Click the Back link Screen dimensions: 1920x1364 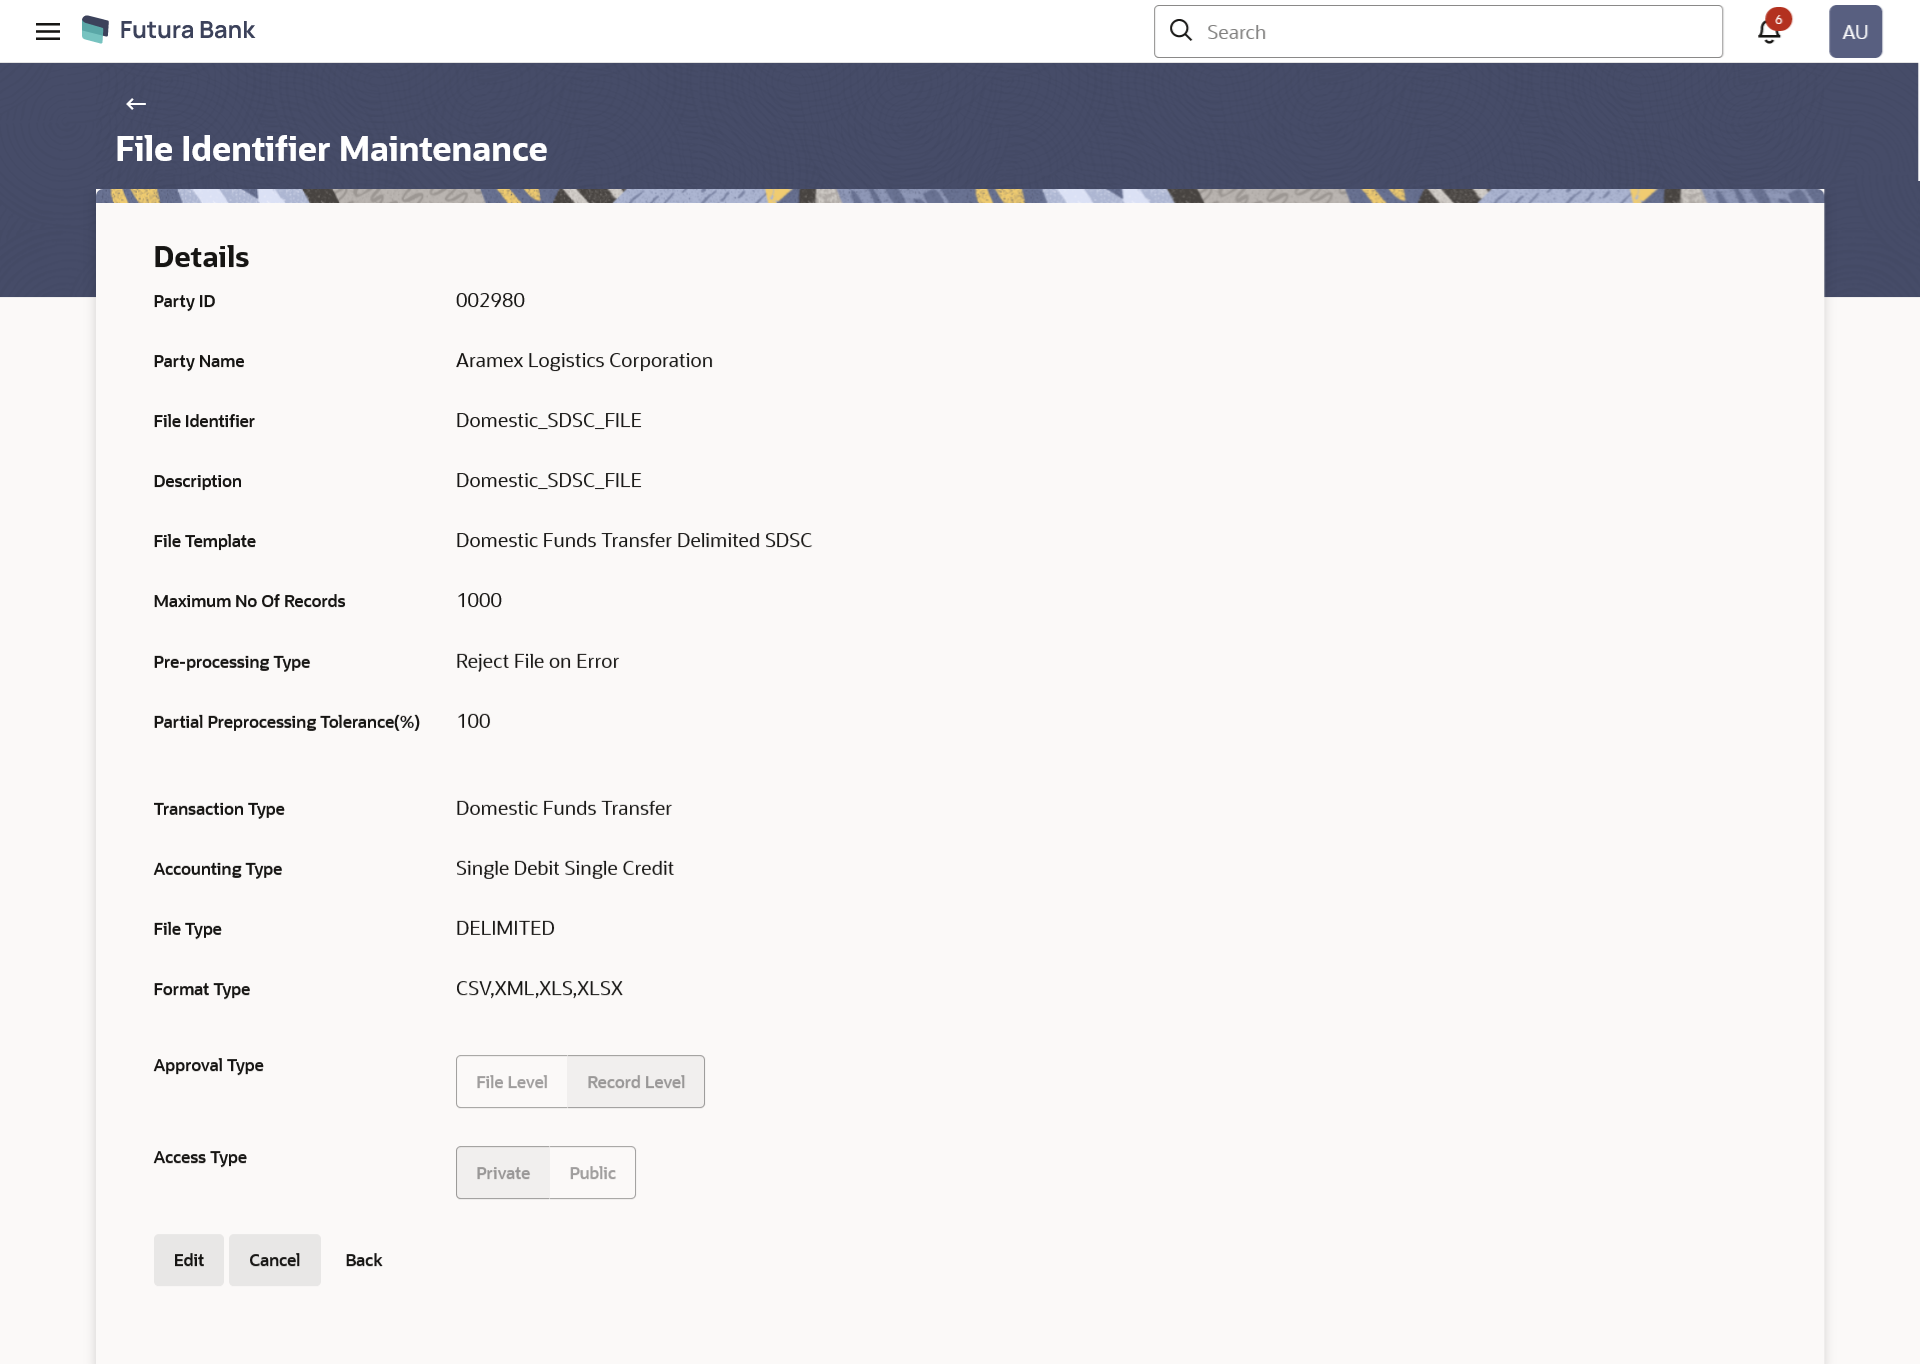(x=363, y=1260)
